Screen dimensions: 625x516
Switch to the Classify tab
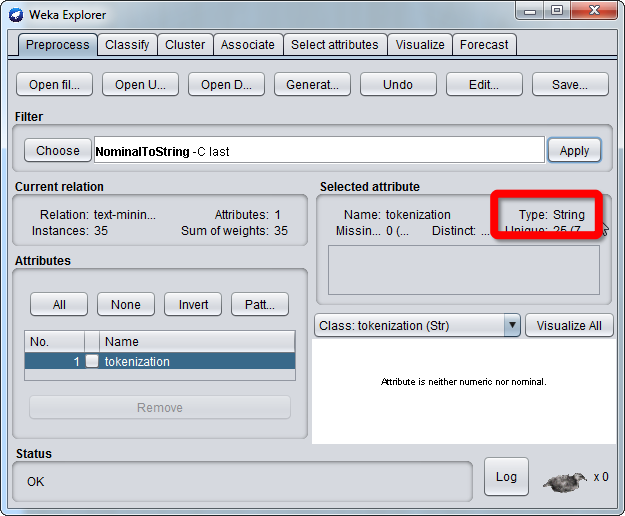(x=127, y=45)
